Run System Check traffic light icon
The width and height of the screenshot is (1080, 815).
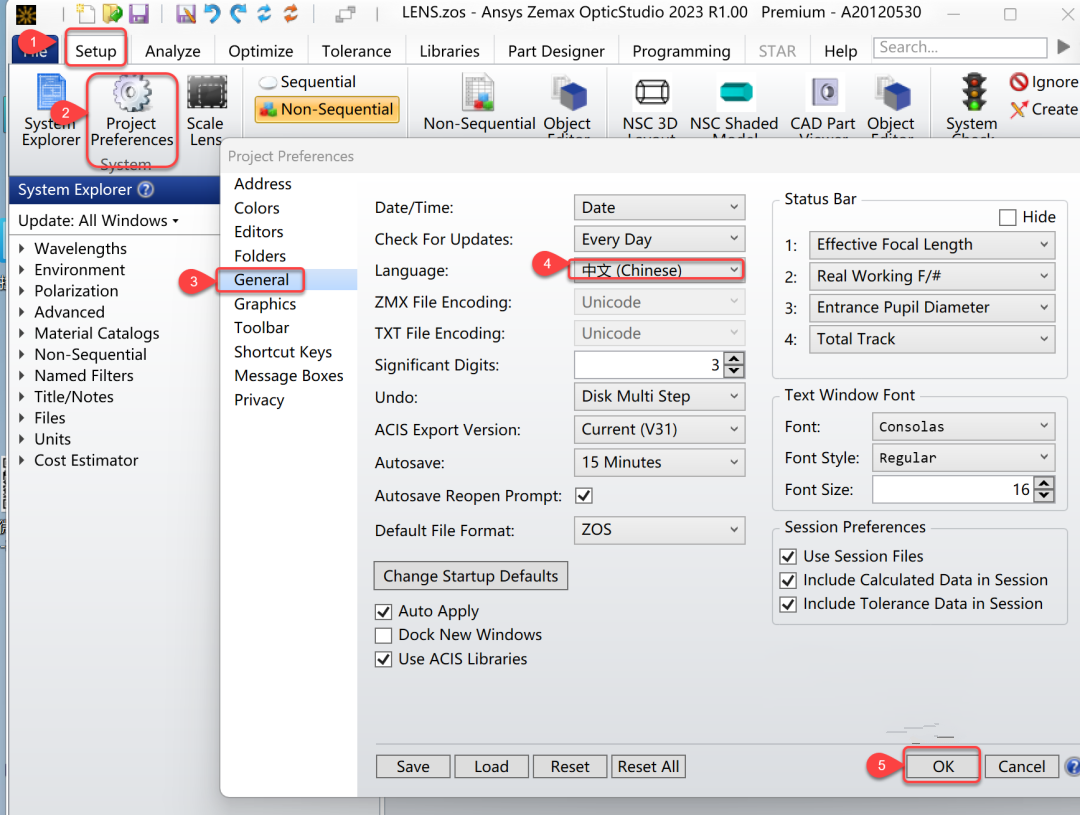coord(972,103)
